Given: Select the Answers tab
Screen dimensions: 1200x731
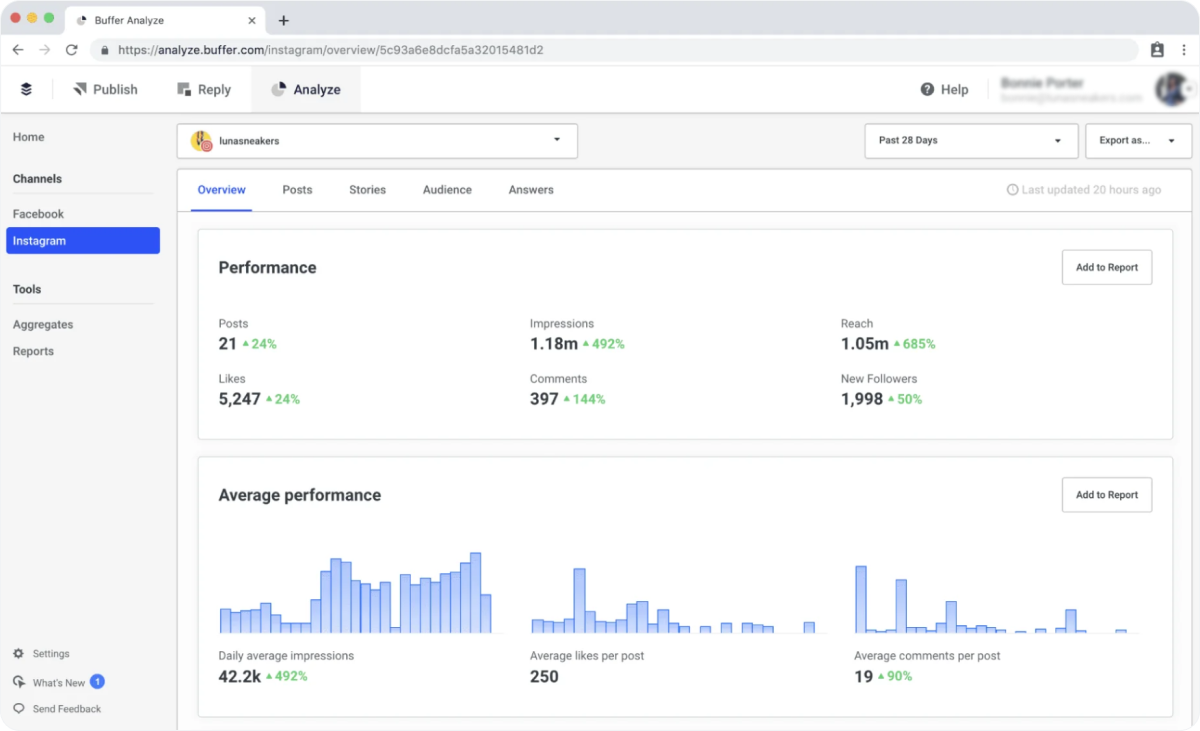Looking at the screenshot, I should click(531, 190).
